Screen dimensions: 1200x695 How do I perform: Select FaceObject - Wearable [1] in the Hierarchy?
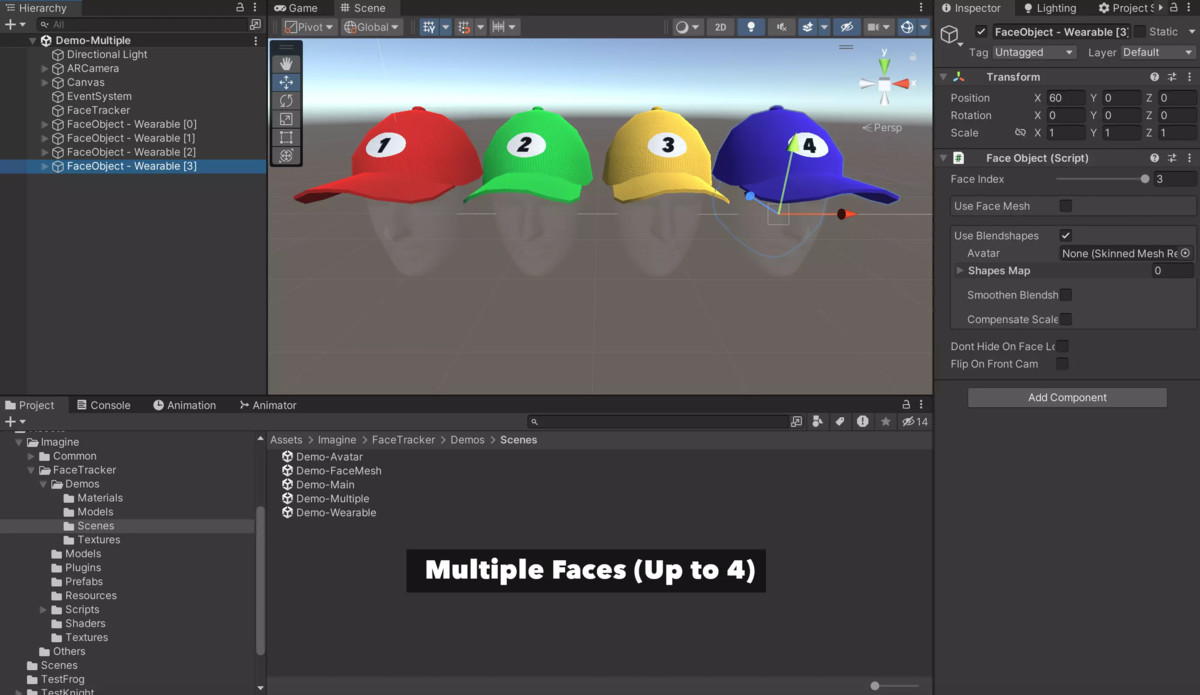point(130,138)
